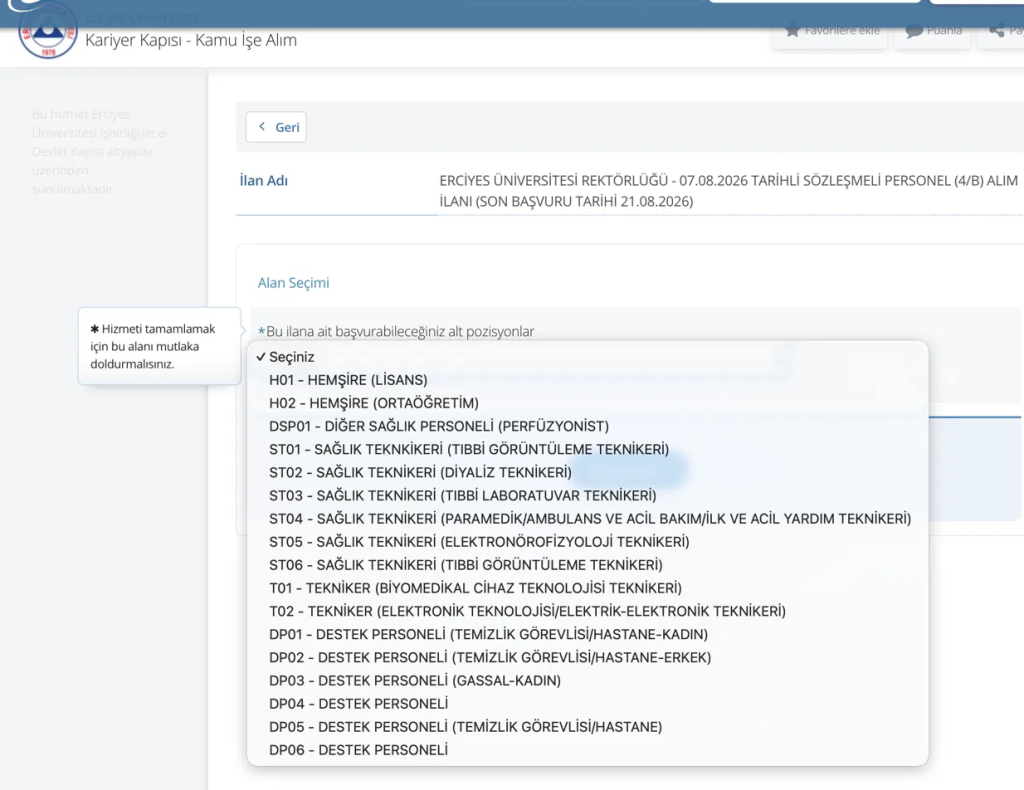Viewport: 1024px width, 790px height.
Task: Choose DP04 - DESTEK PERSONELİ option
Action: (x=587, y=704)
